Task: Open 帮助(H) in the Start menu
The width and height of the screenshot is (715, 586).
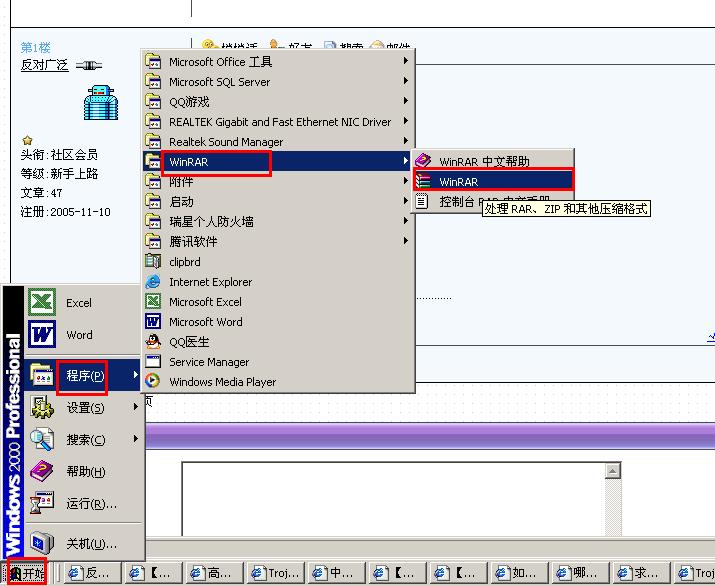Action: click(82, 471)
